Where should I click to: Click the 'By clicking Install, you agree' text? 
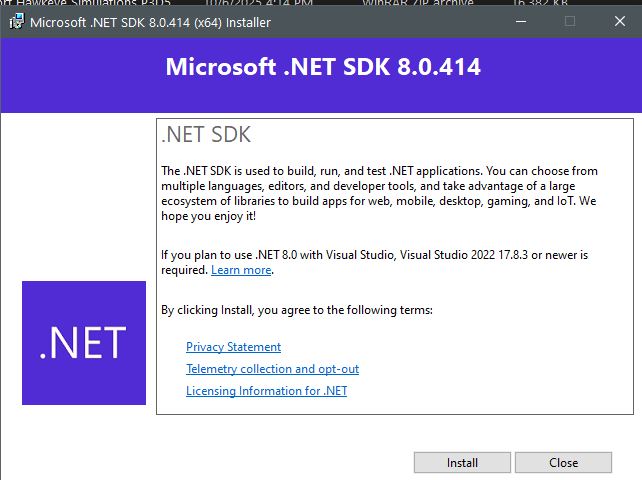297,310
